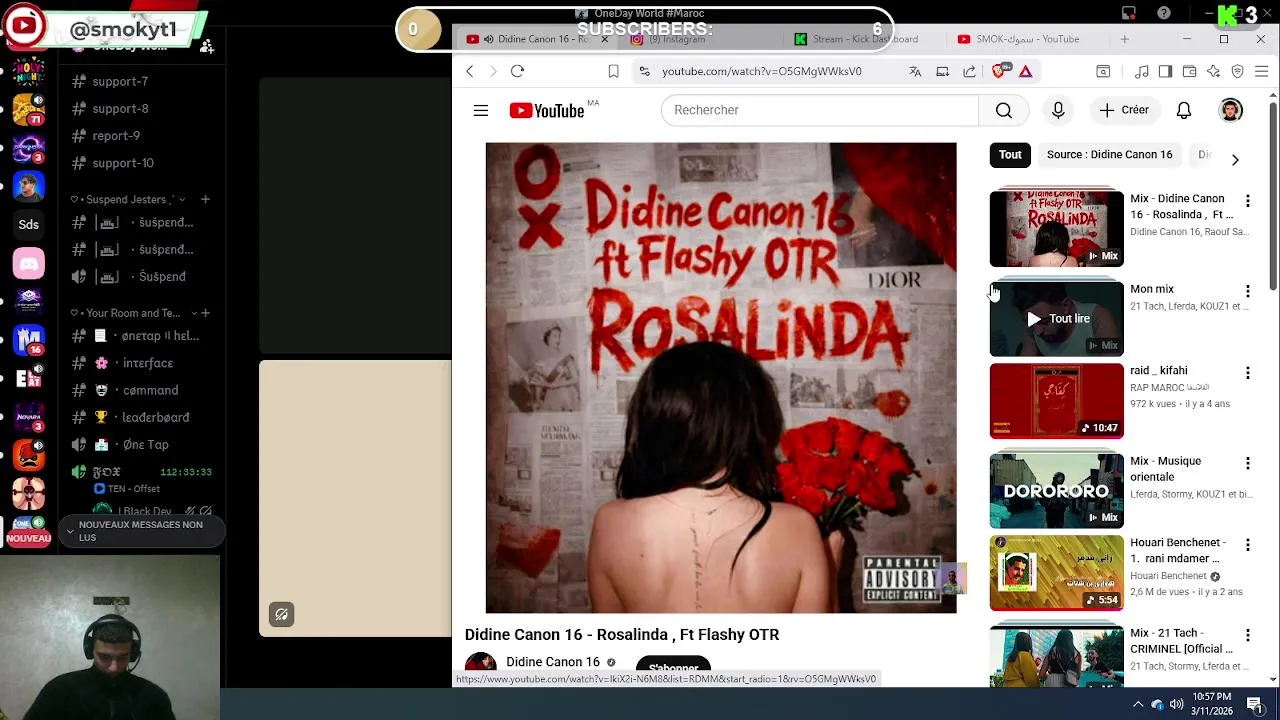Viewport: 1280px width, 720px height.
Task: Open the browser media control music-note icon
Action: tap(1142, 71)
